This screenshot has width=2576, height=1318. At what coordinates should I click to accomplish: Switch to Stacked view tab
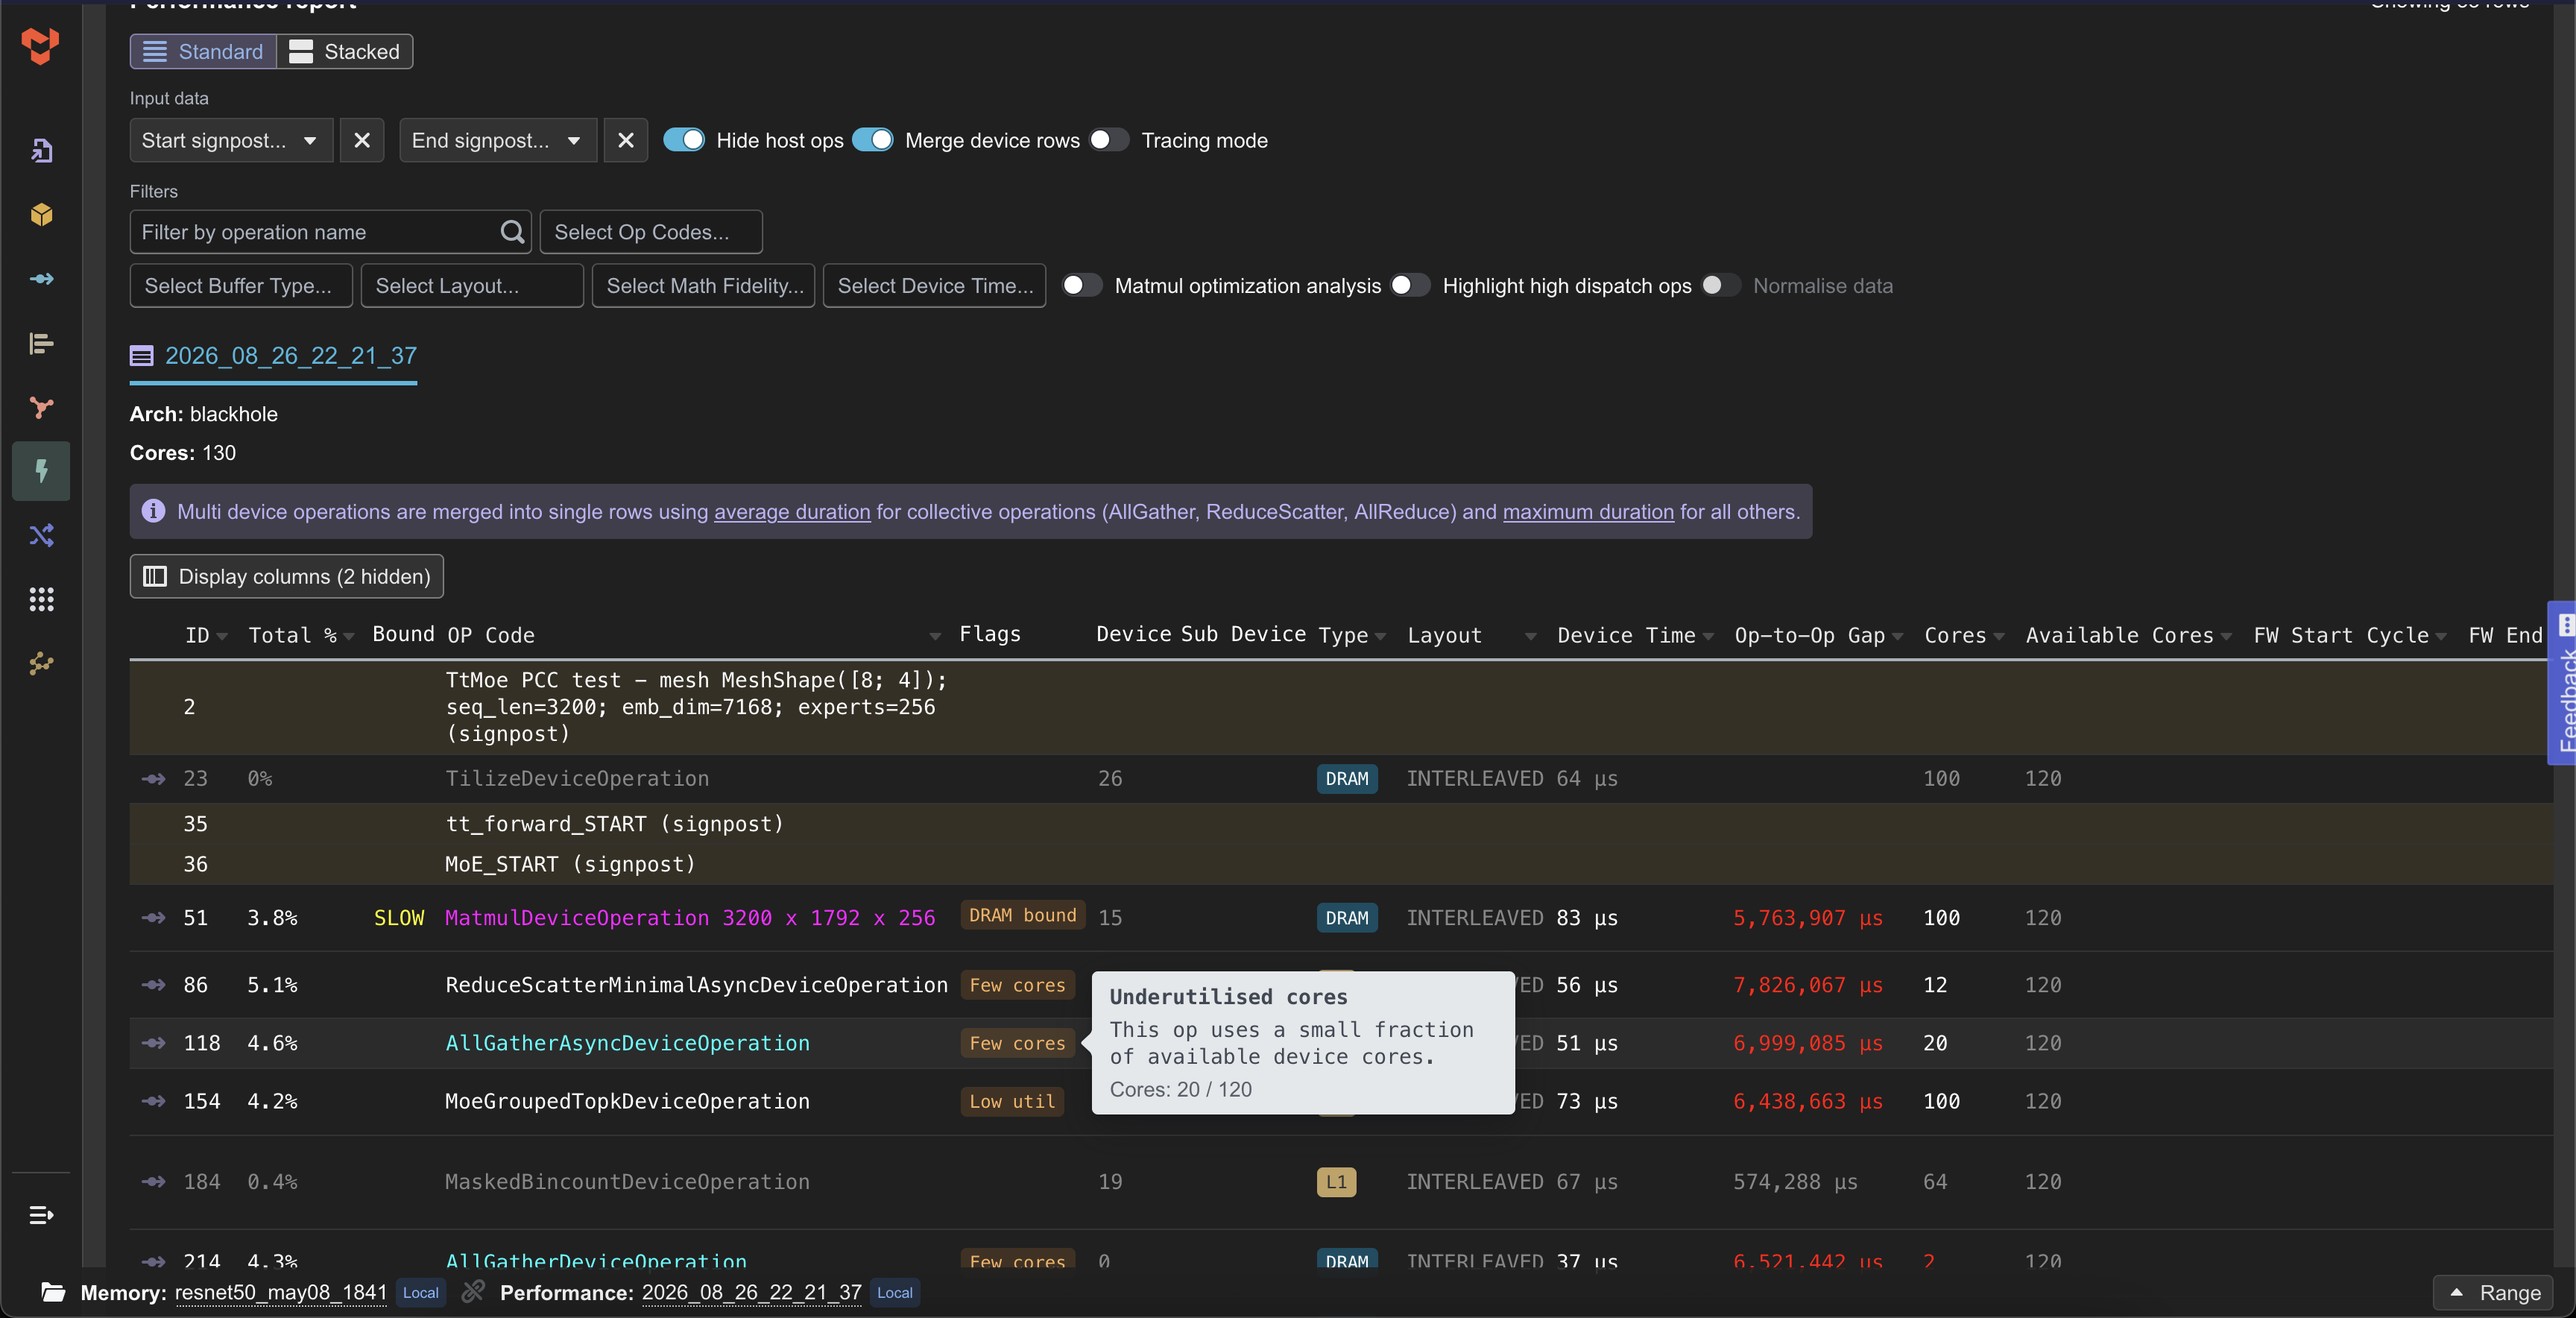pos(345,51)
